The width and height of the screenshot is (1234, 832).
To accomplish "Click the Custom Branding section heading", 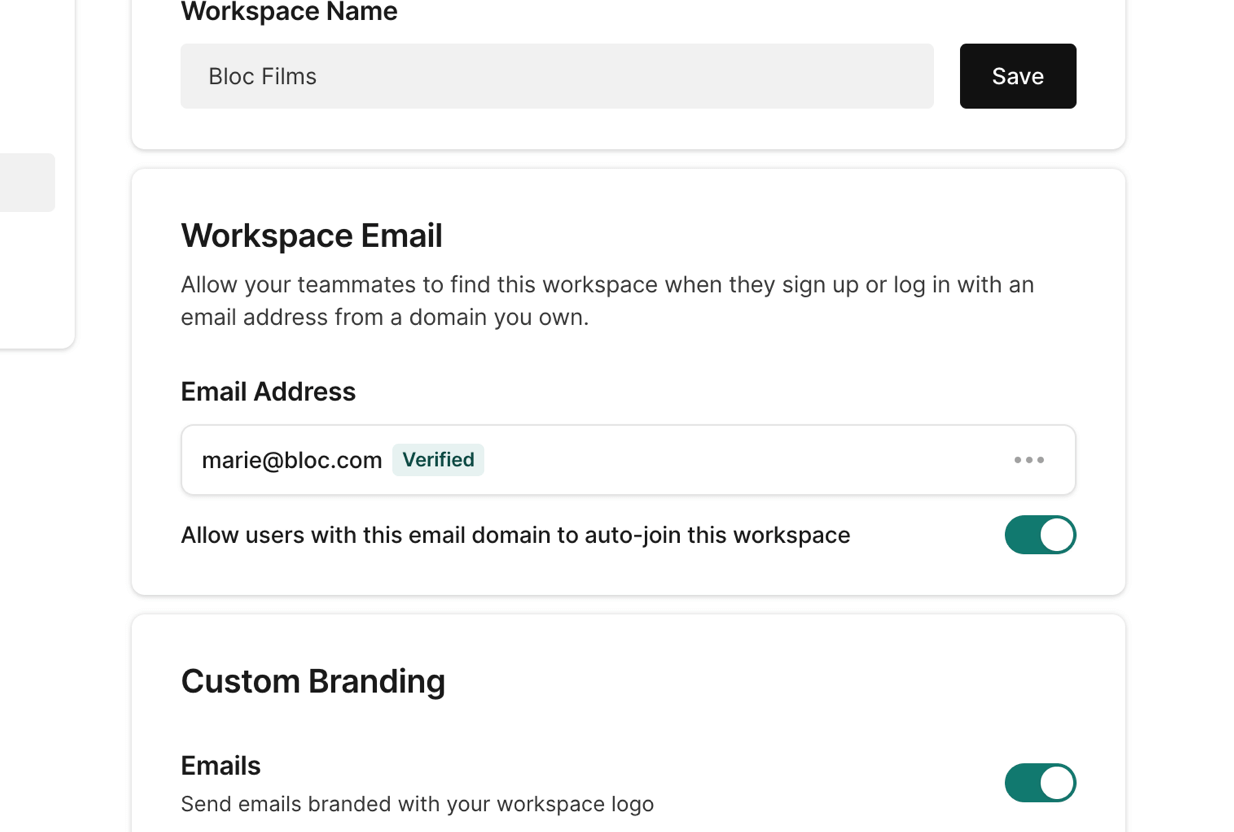I will pos(312,681).
